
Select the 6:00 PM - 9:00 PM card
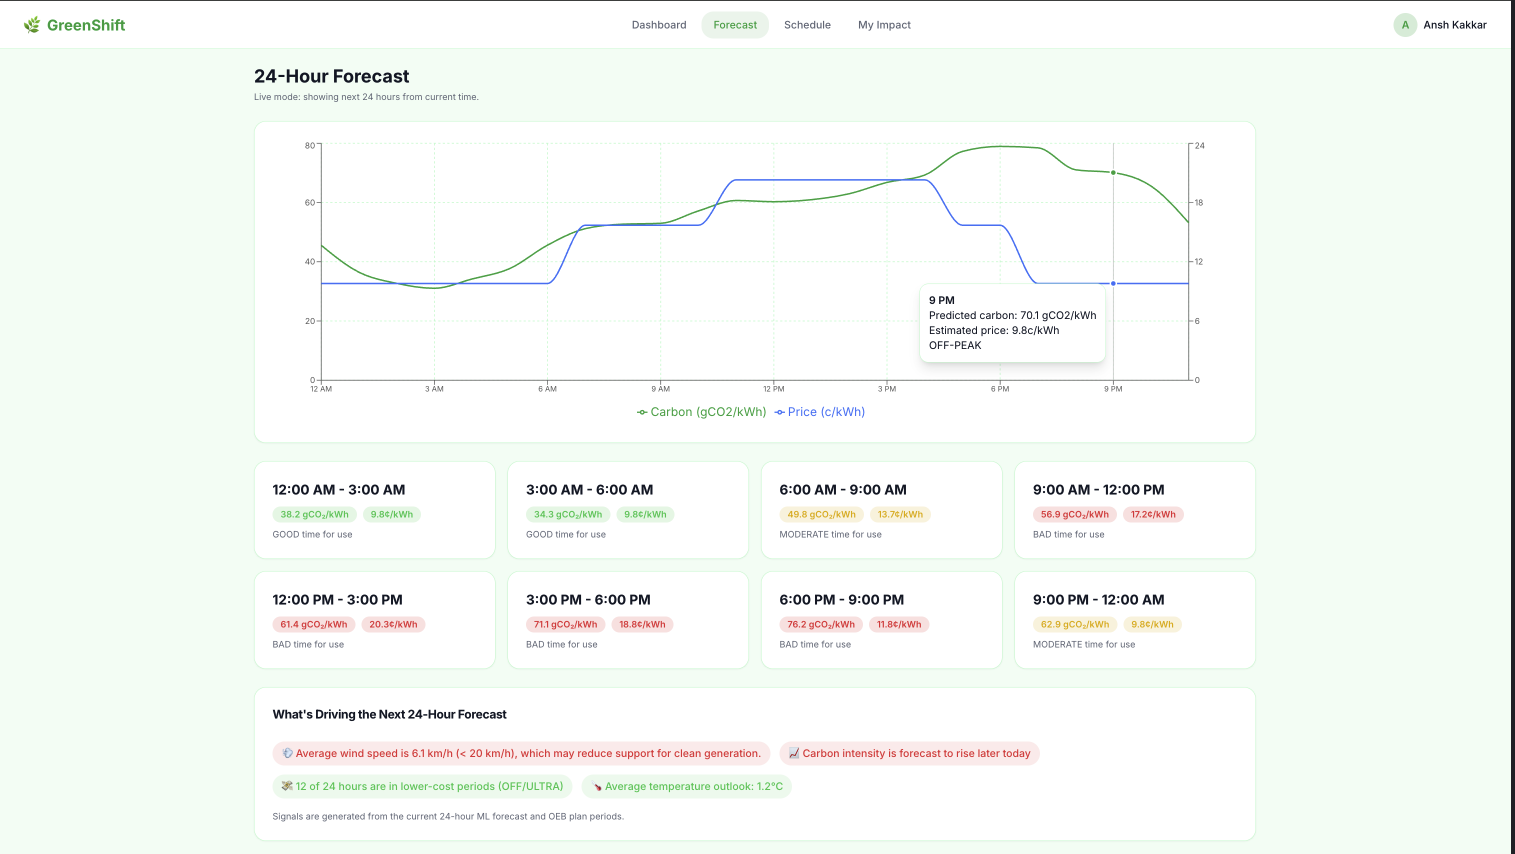[882, 620]
